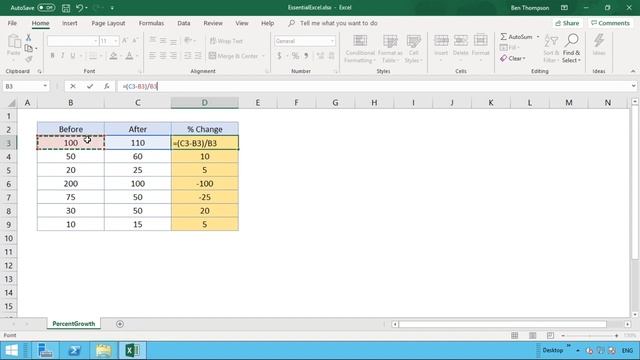Open Insert Function fx dialog
Image resolution: width=640 pixels, height=360 pixels.
click(107, 86)
